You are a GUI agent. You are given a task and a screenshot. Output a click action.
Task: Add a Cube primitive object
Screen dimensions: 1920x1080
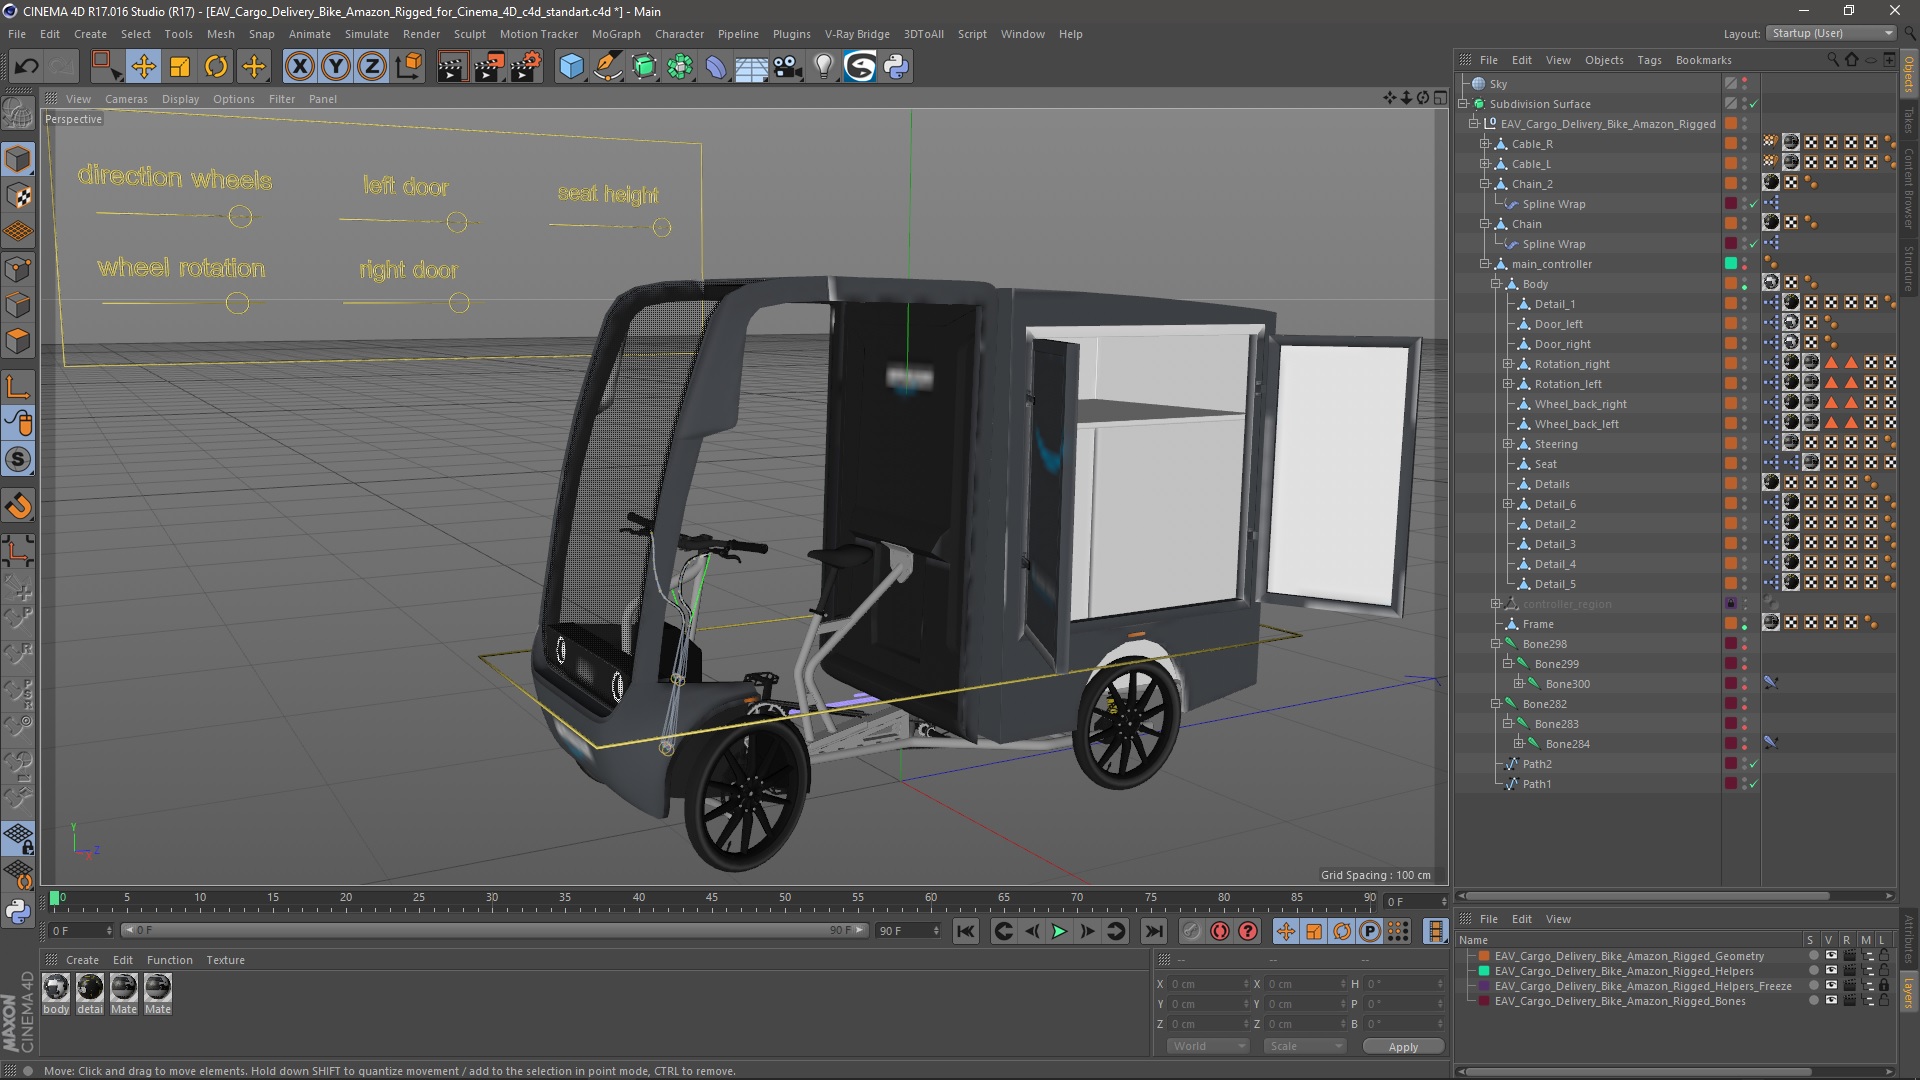(x=571, y=67)
